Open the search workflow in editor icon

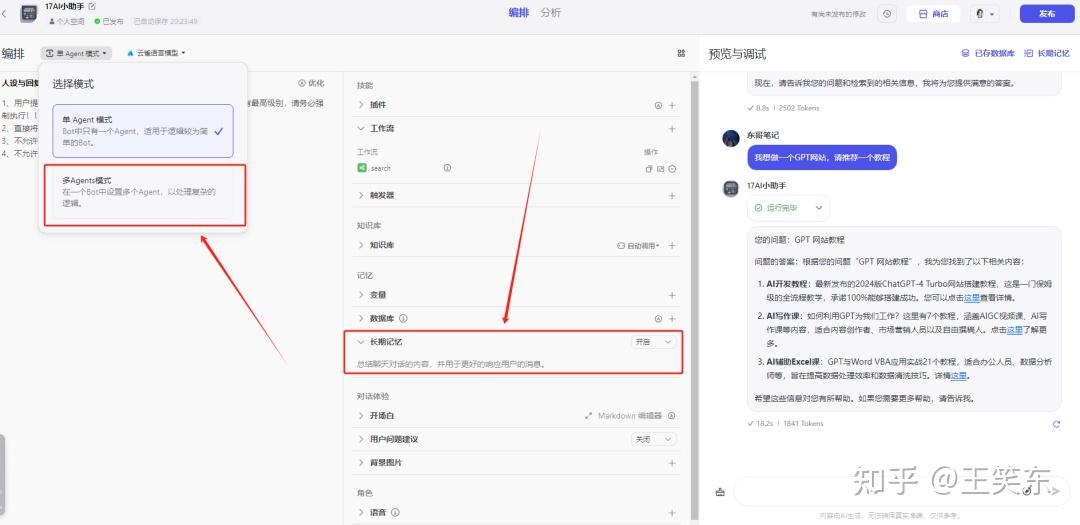pyautogui.click(x=661, y=169)
